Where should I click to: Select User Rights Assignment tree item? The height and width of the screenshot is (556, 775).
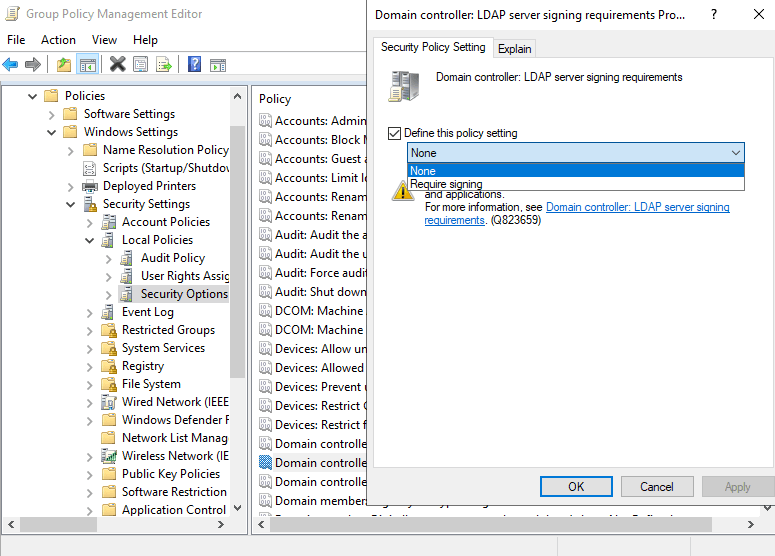(184, 276)
